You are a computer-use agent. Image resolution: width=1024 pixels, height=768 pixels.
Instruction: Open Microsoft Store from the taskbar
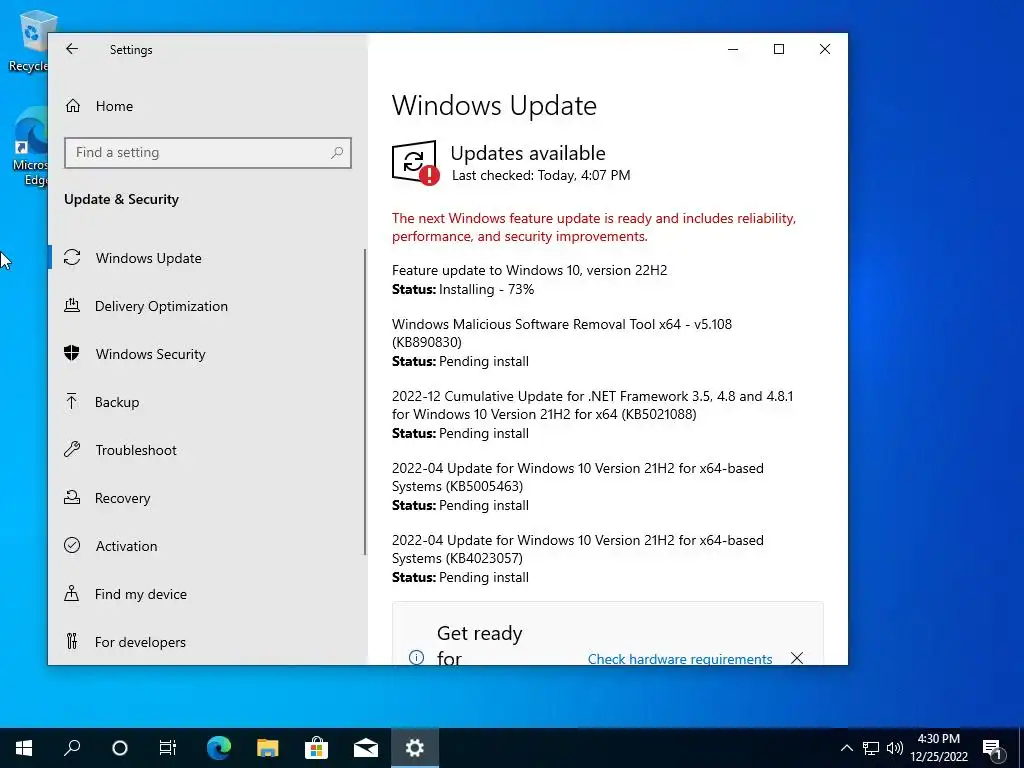(x=316, y=748)
